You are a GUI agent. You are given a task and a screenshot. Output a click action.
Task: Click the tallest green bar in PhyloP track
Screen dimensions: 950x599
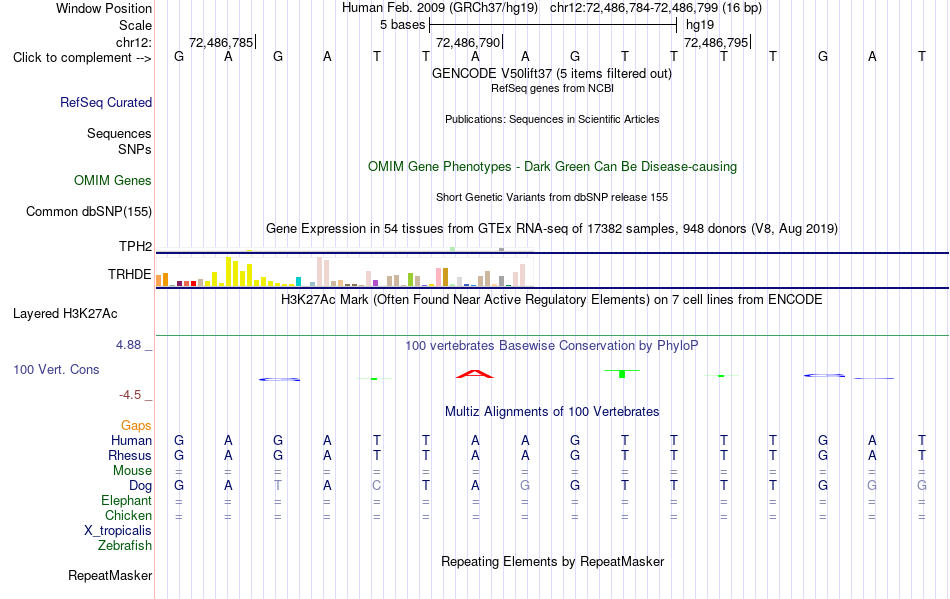622,374
